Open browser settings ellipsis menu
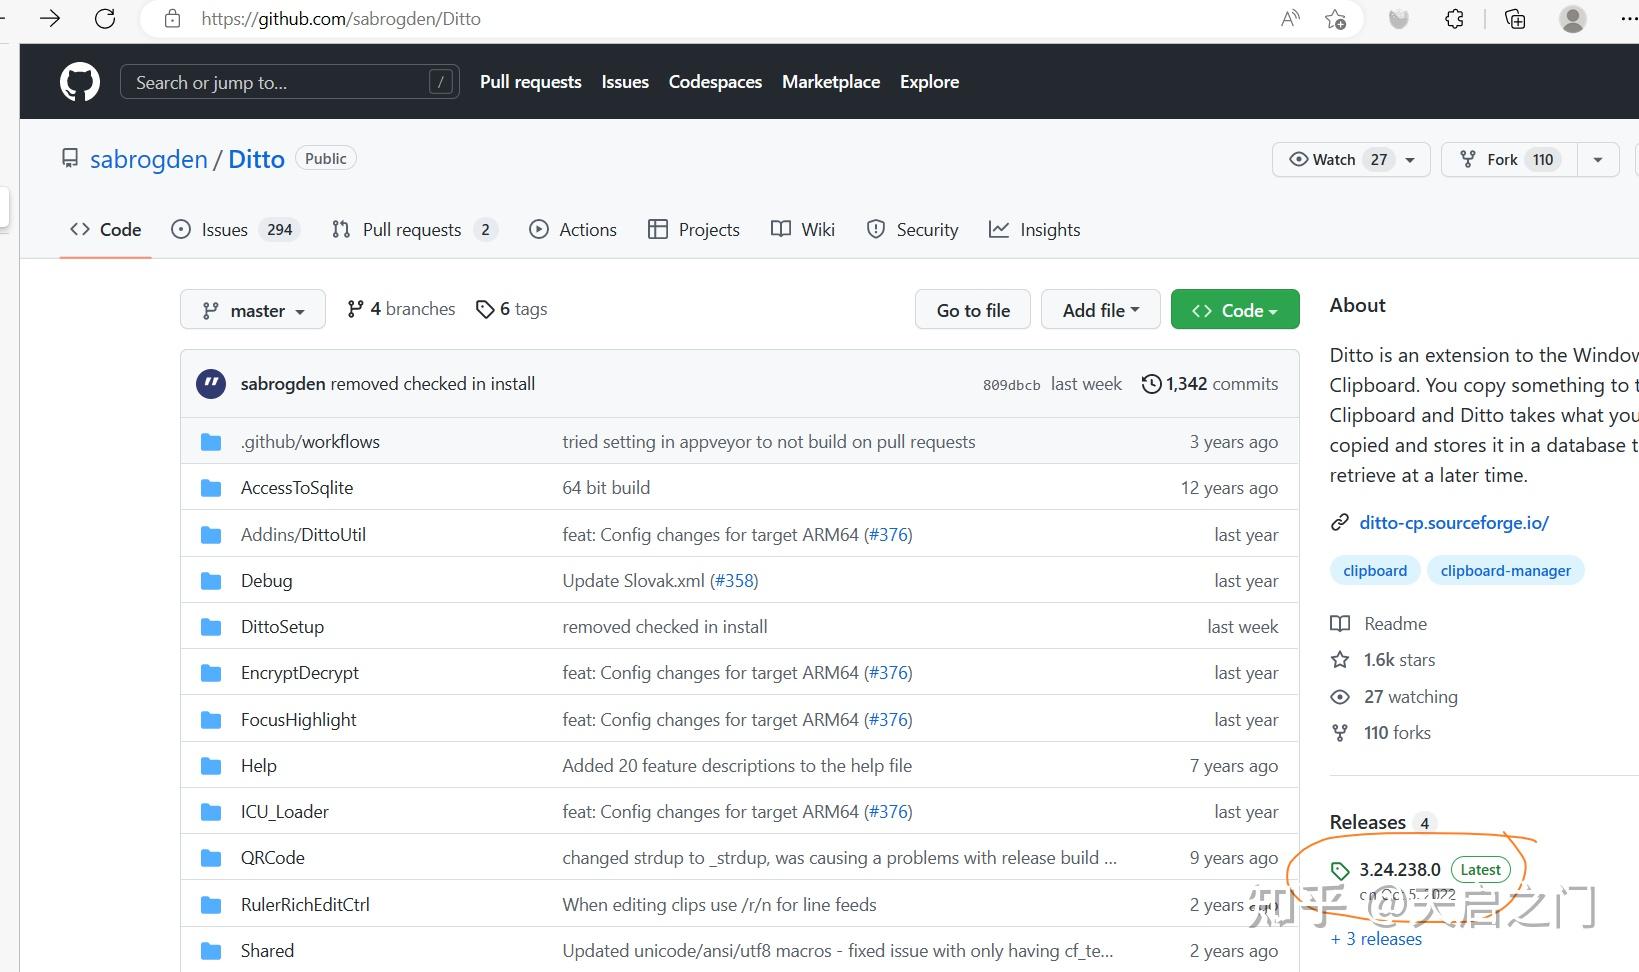 (1628, 18)
